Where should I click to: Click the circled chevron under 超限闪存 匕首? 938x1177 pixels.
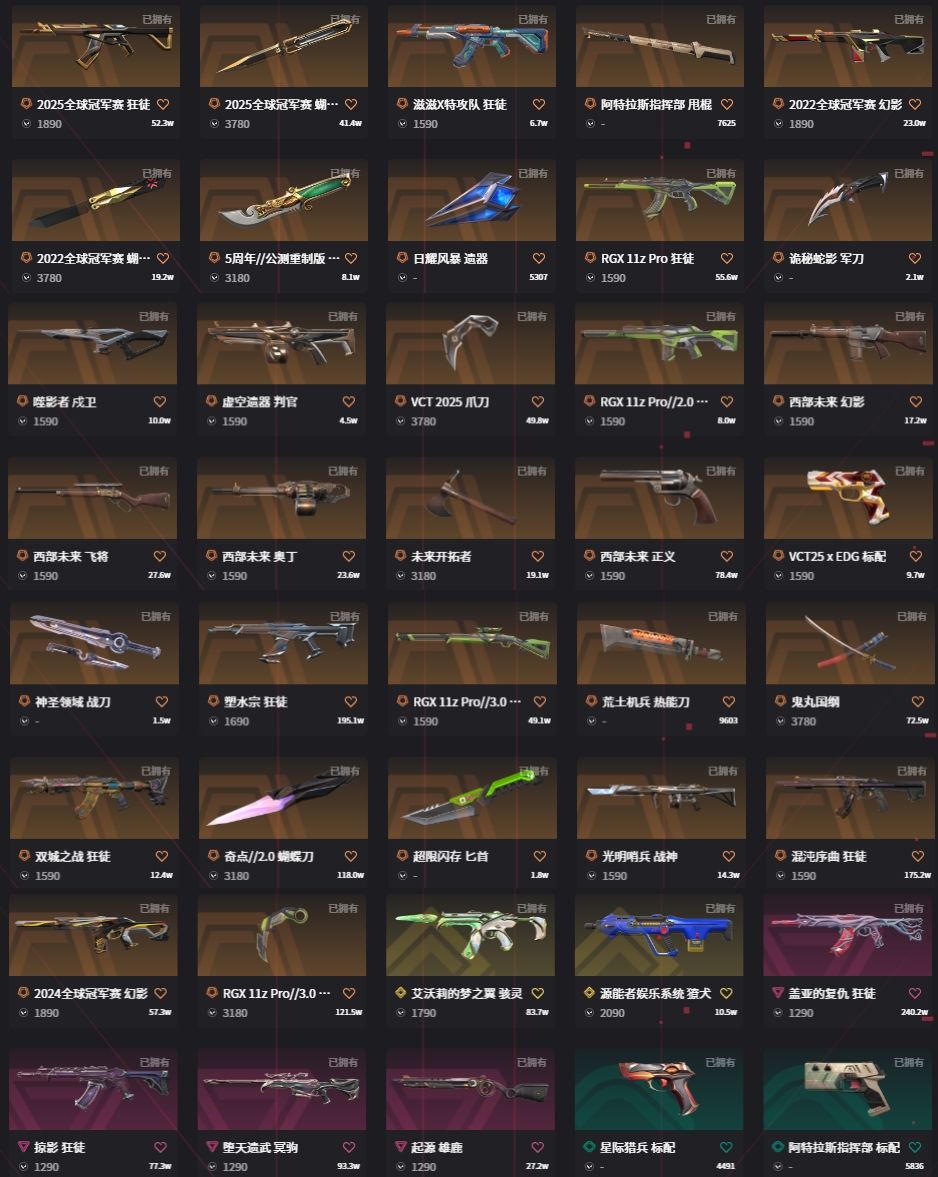point(402,876)
